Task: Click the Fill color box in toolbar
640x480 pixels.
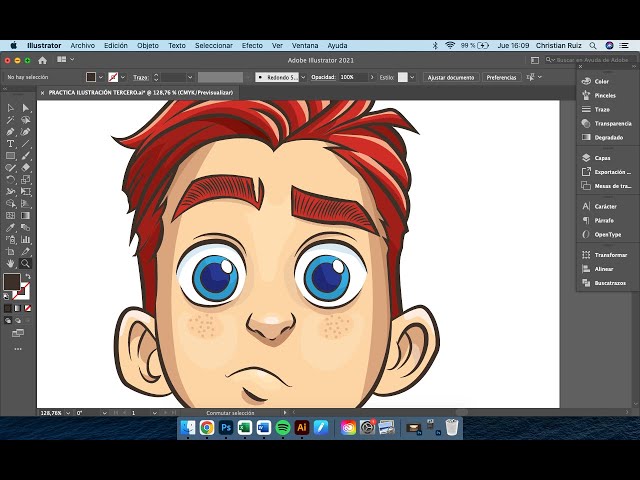Action: [11, 282]
